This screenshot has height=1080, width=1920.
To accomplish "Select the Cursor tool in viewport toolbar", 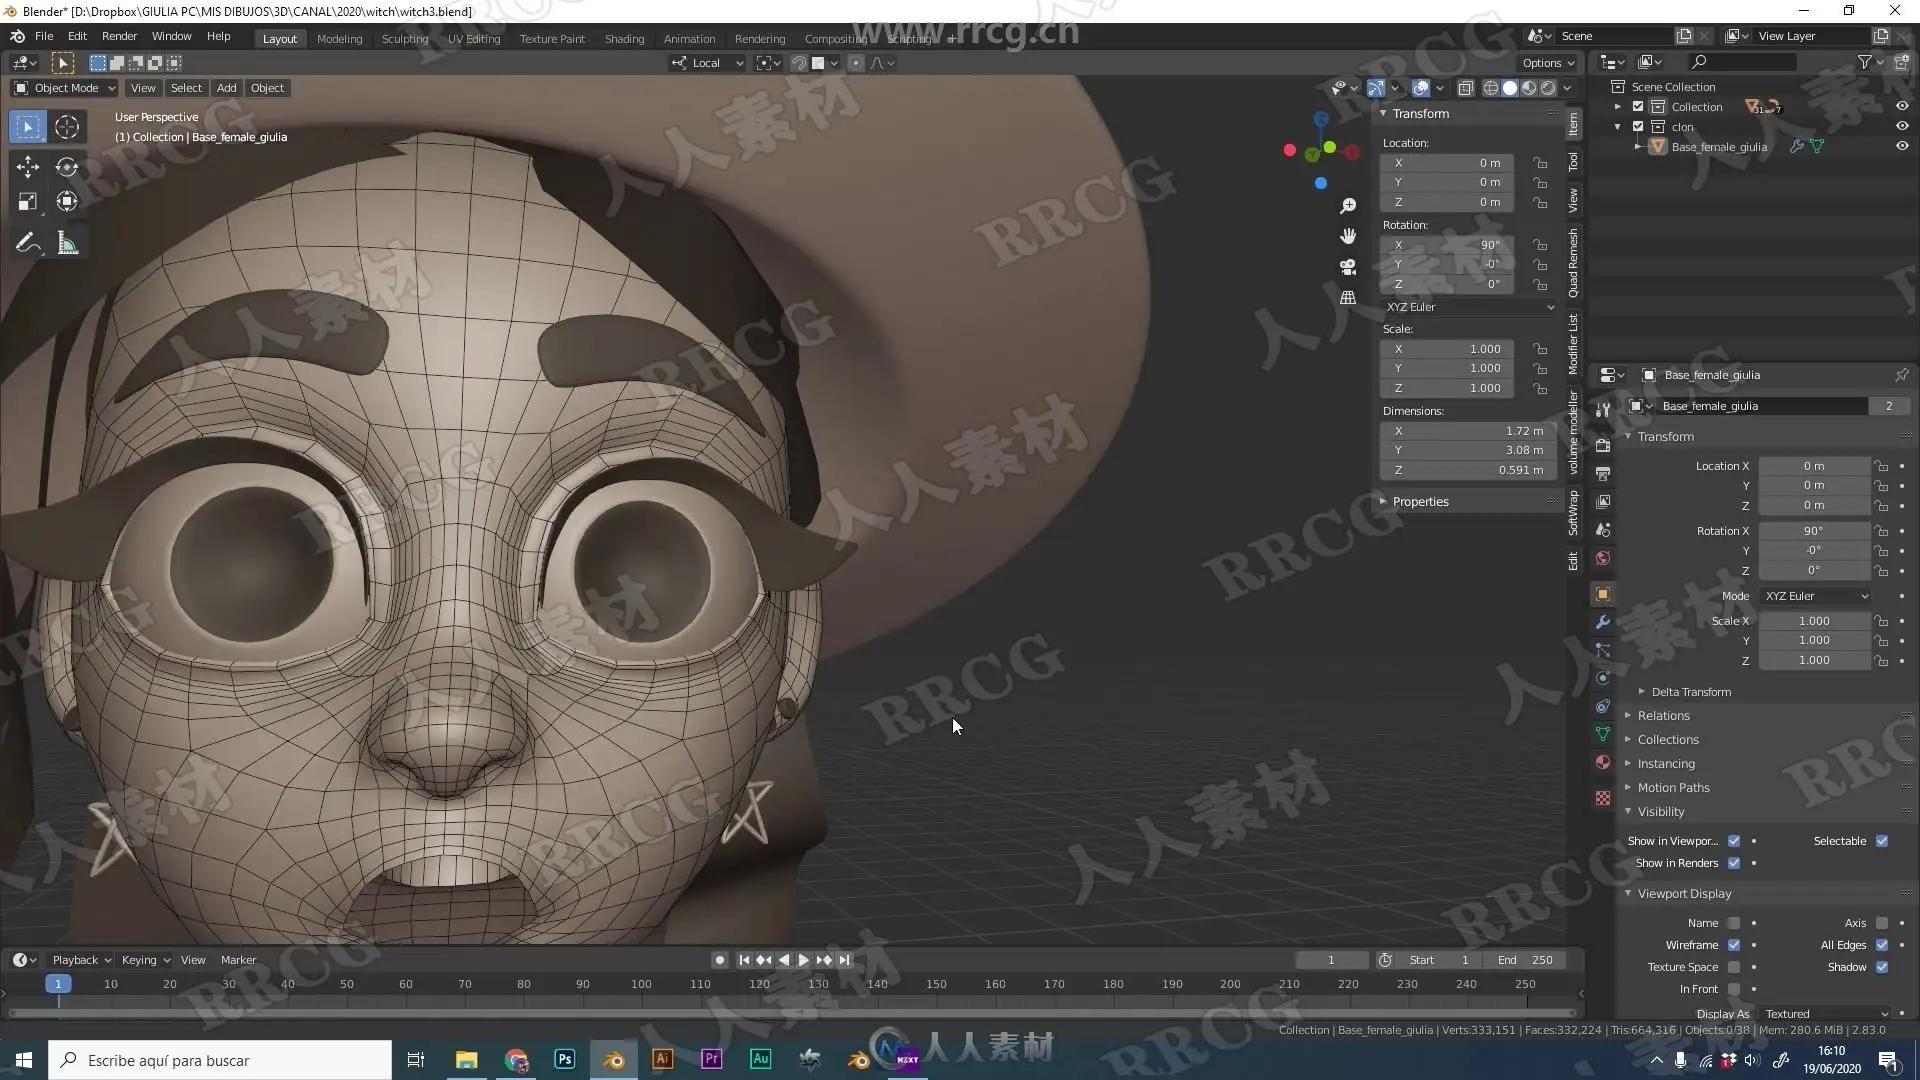I will [x=67, y=127].
